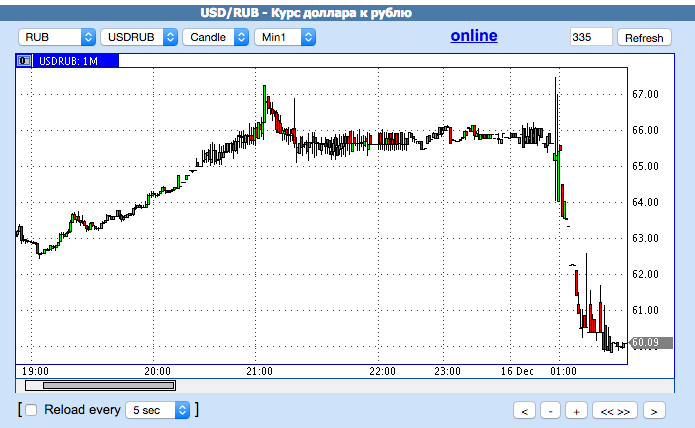Click the 'online' hyperlink
Image resolution: width=695 pixels, height=428 pixels.
click(474, 35)
